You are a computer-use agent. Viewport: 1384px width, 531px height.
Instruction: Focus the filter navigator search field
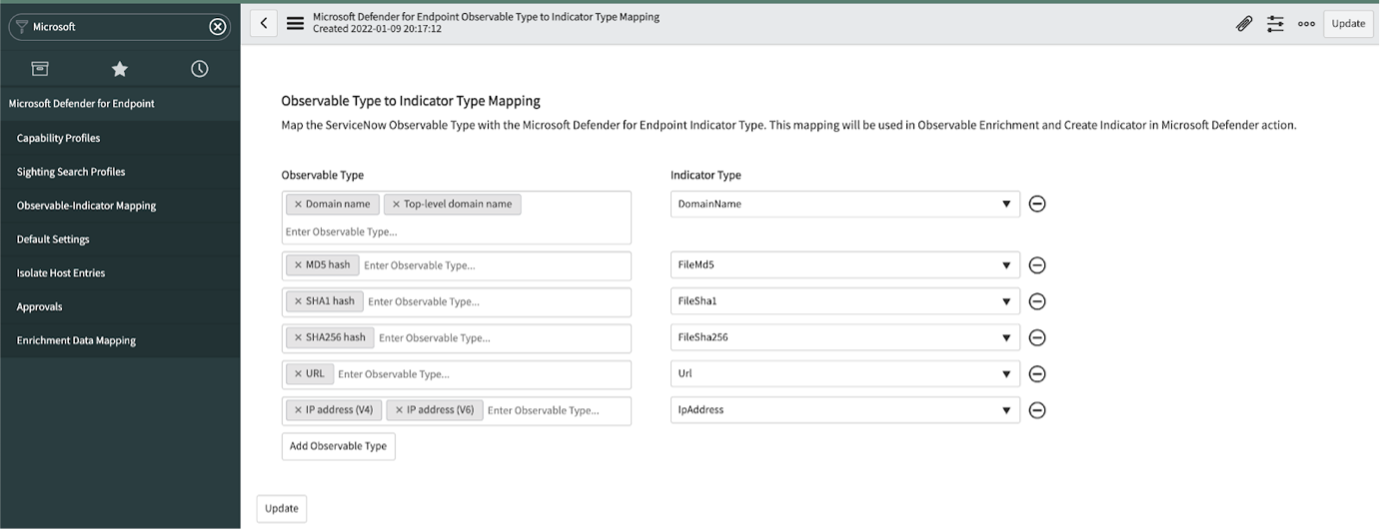(118, 27)
